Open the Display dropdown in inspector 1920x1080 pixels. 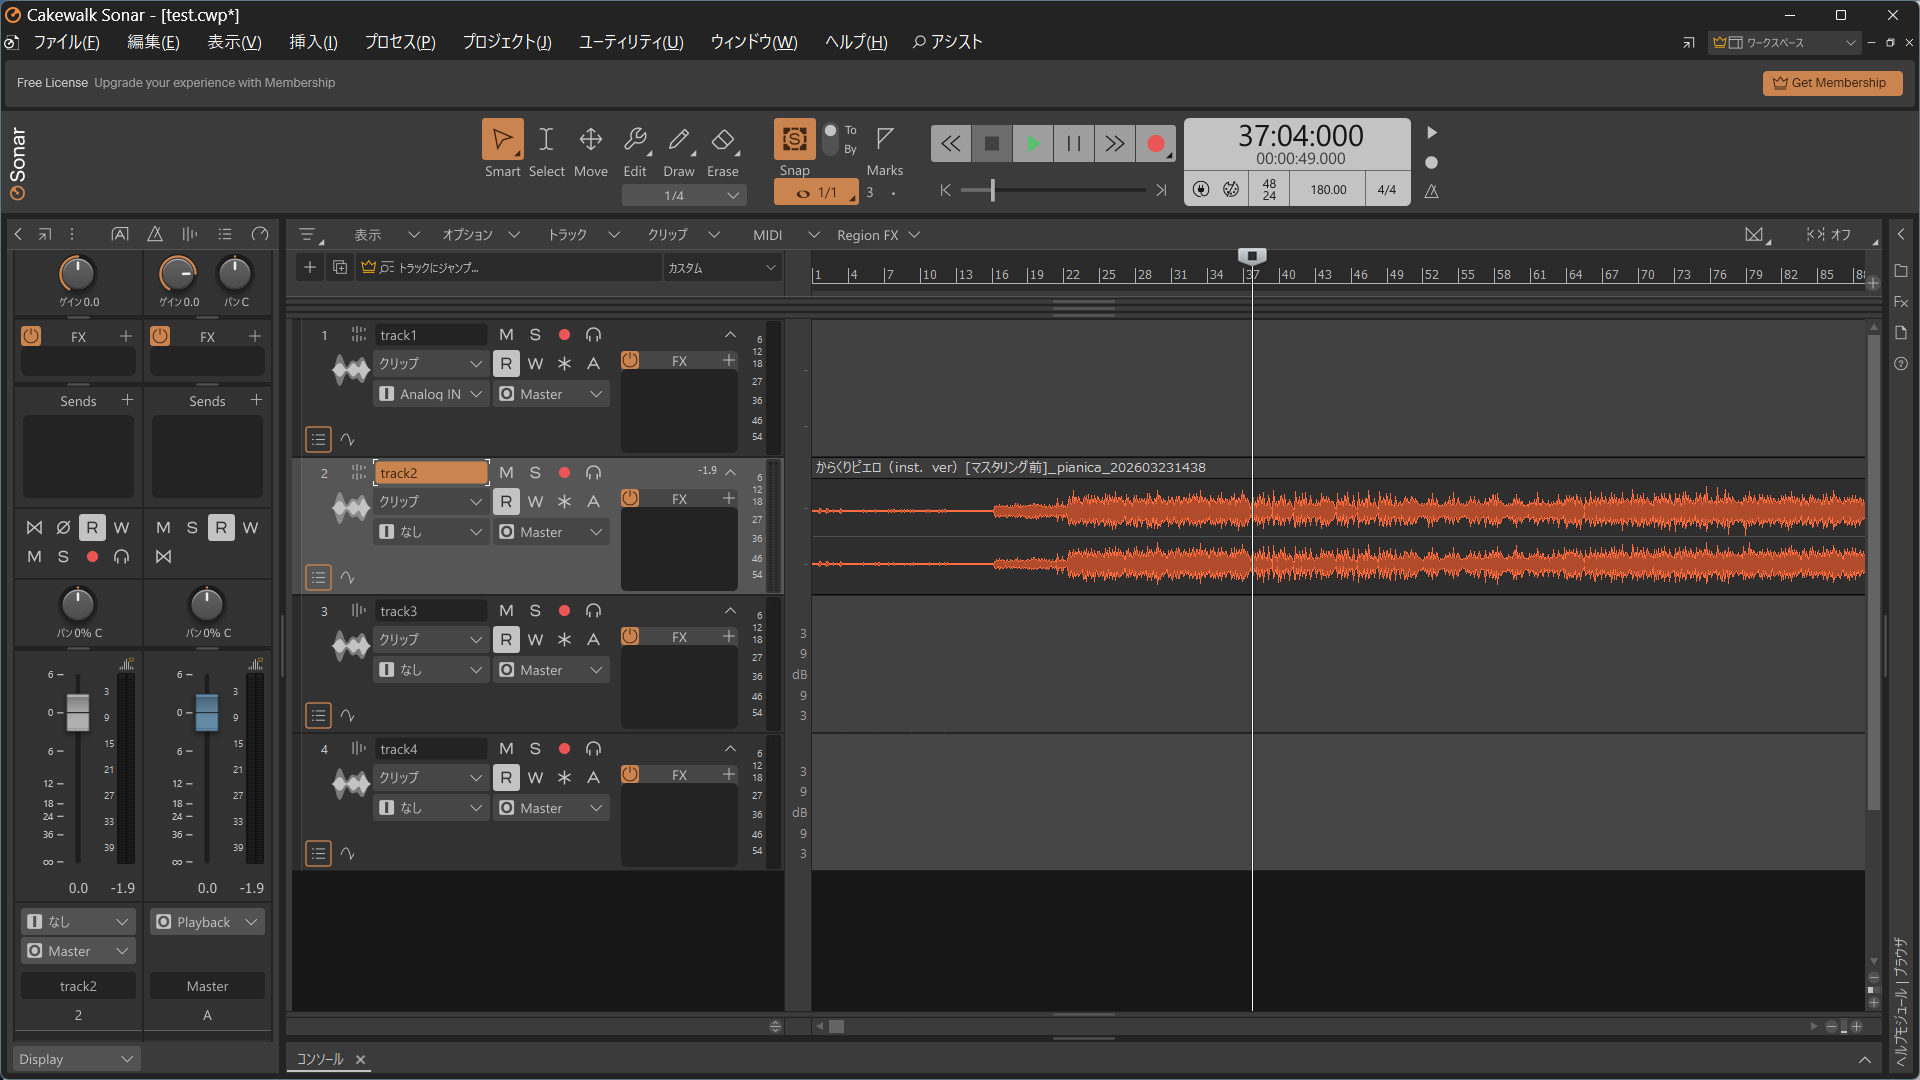(76, 1059)
